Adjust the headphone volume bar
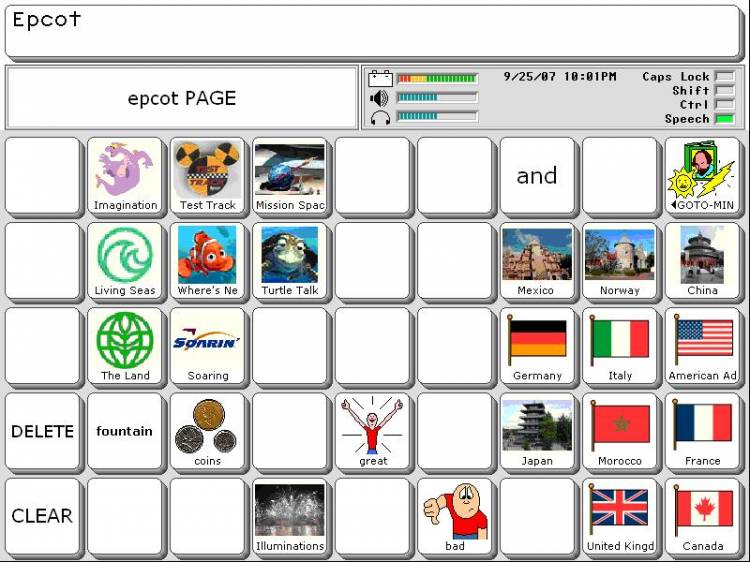This screenshot has height=562, width=750. click(437, 116)
